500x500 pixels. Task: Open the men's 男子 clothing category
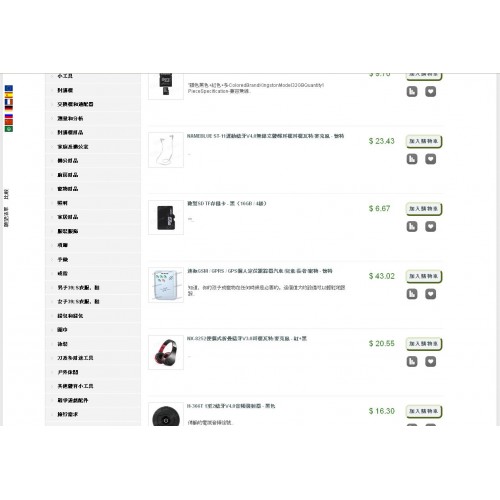78,287
